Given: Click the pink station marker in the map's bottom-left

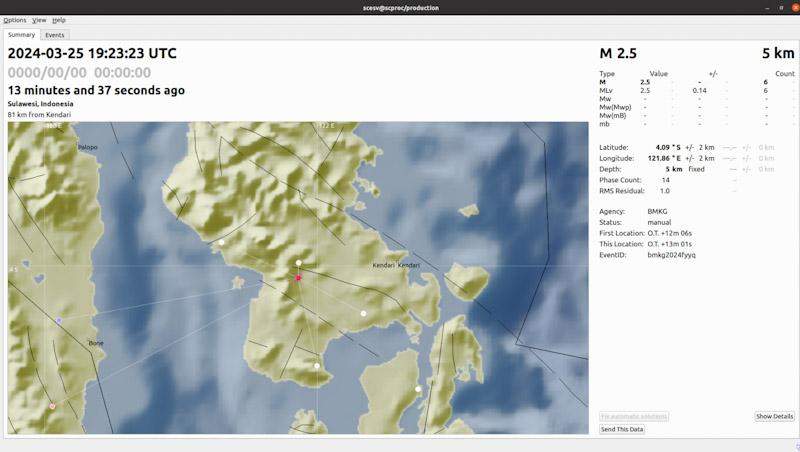Looking at the screenshot, I should pyautogui.click(x=52, y=406).
